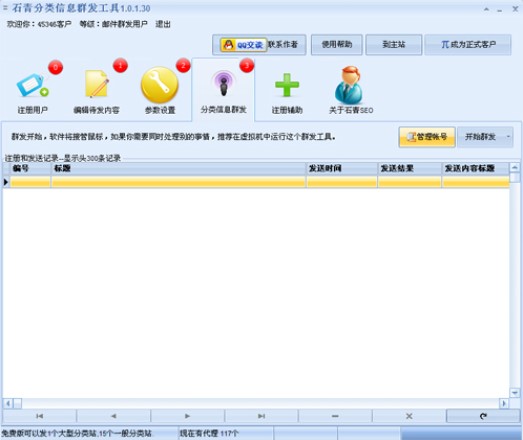Minimize the 石青分类信息群发工具 window

coord(500,10)
